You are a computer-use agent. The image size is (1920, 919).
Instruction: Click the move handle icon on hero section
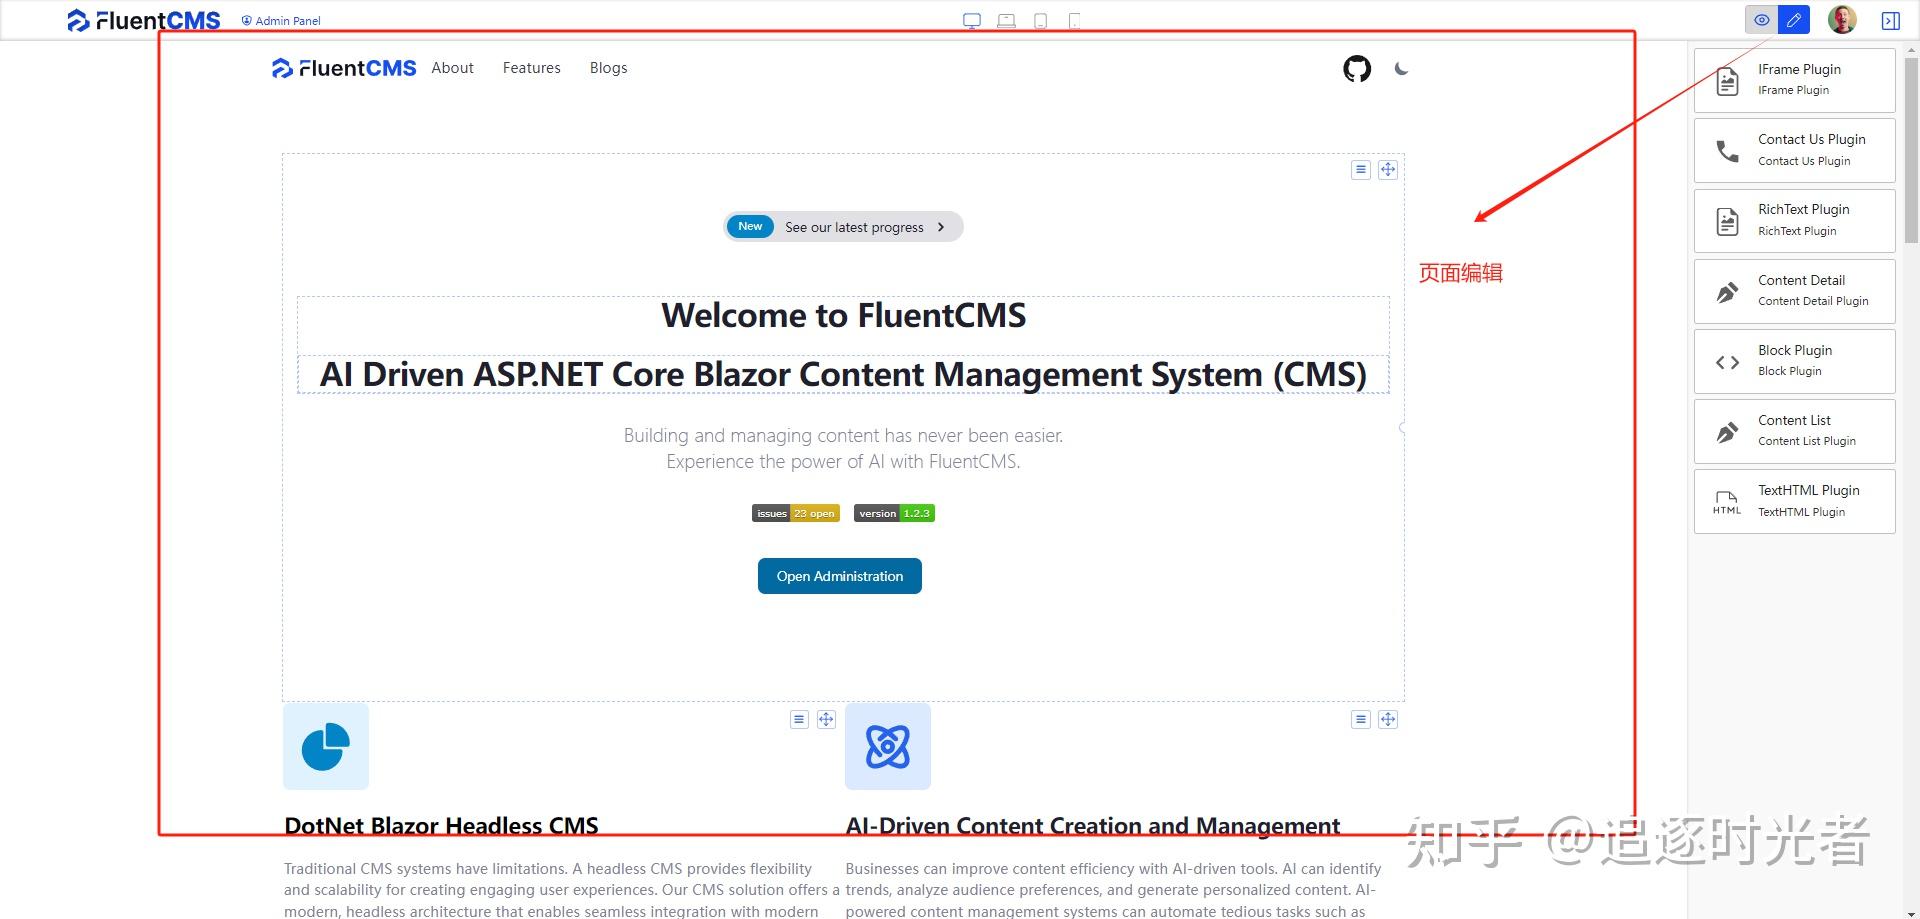point(1388,169)
